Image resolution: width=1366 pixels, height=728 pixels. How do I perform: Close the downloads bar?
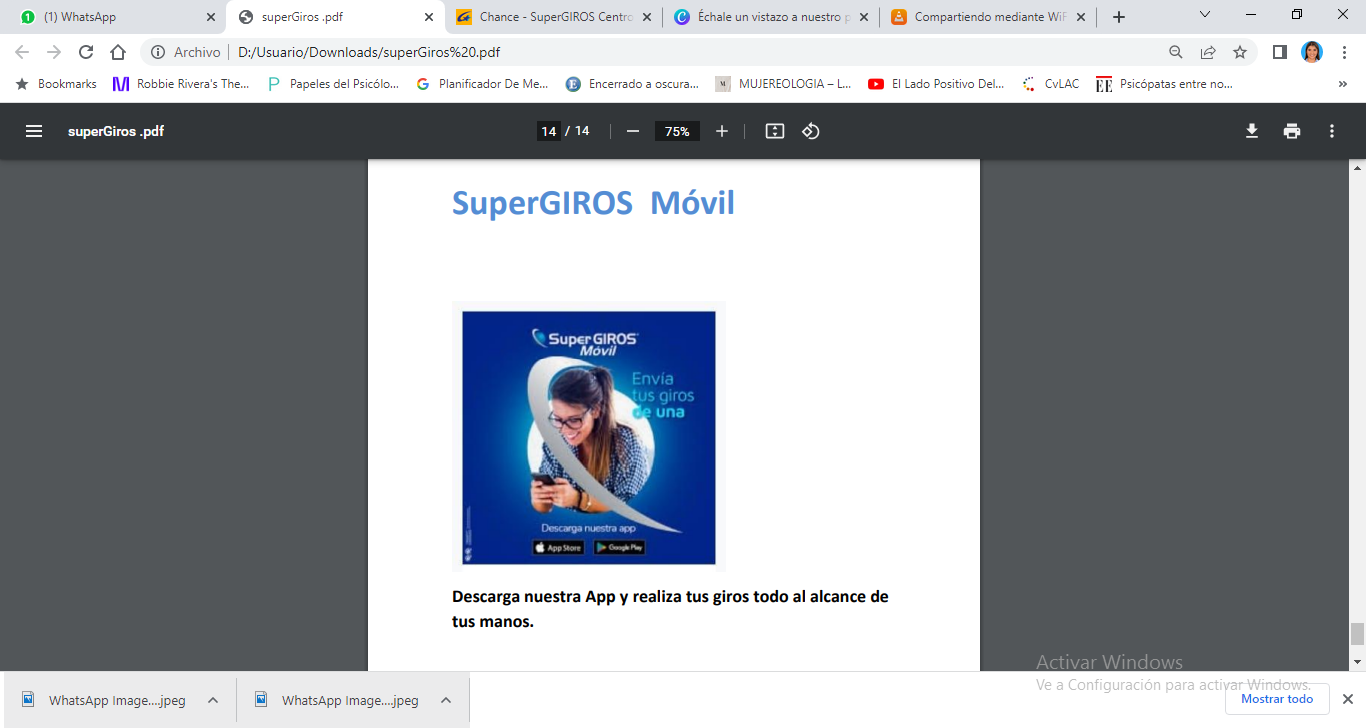[x=1347, y=699]
